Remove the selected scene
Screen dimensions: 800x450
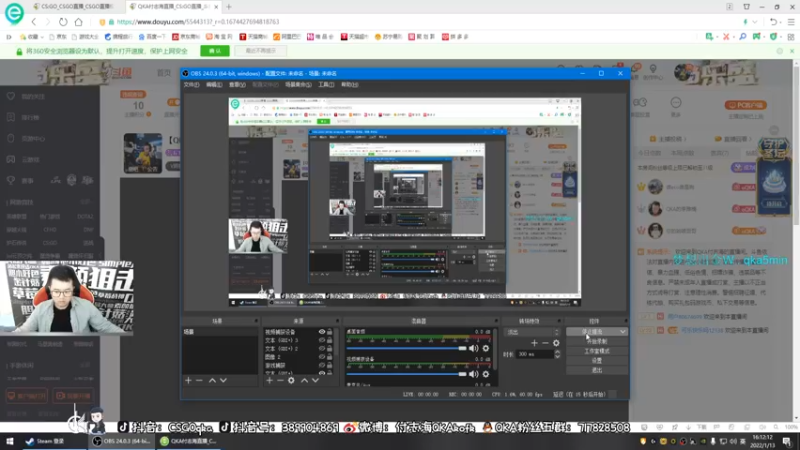pos(199,381)
